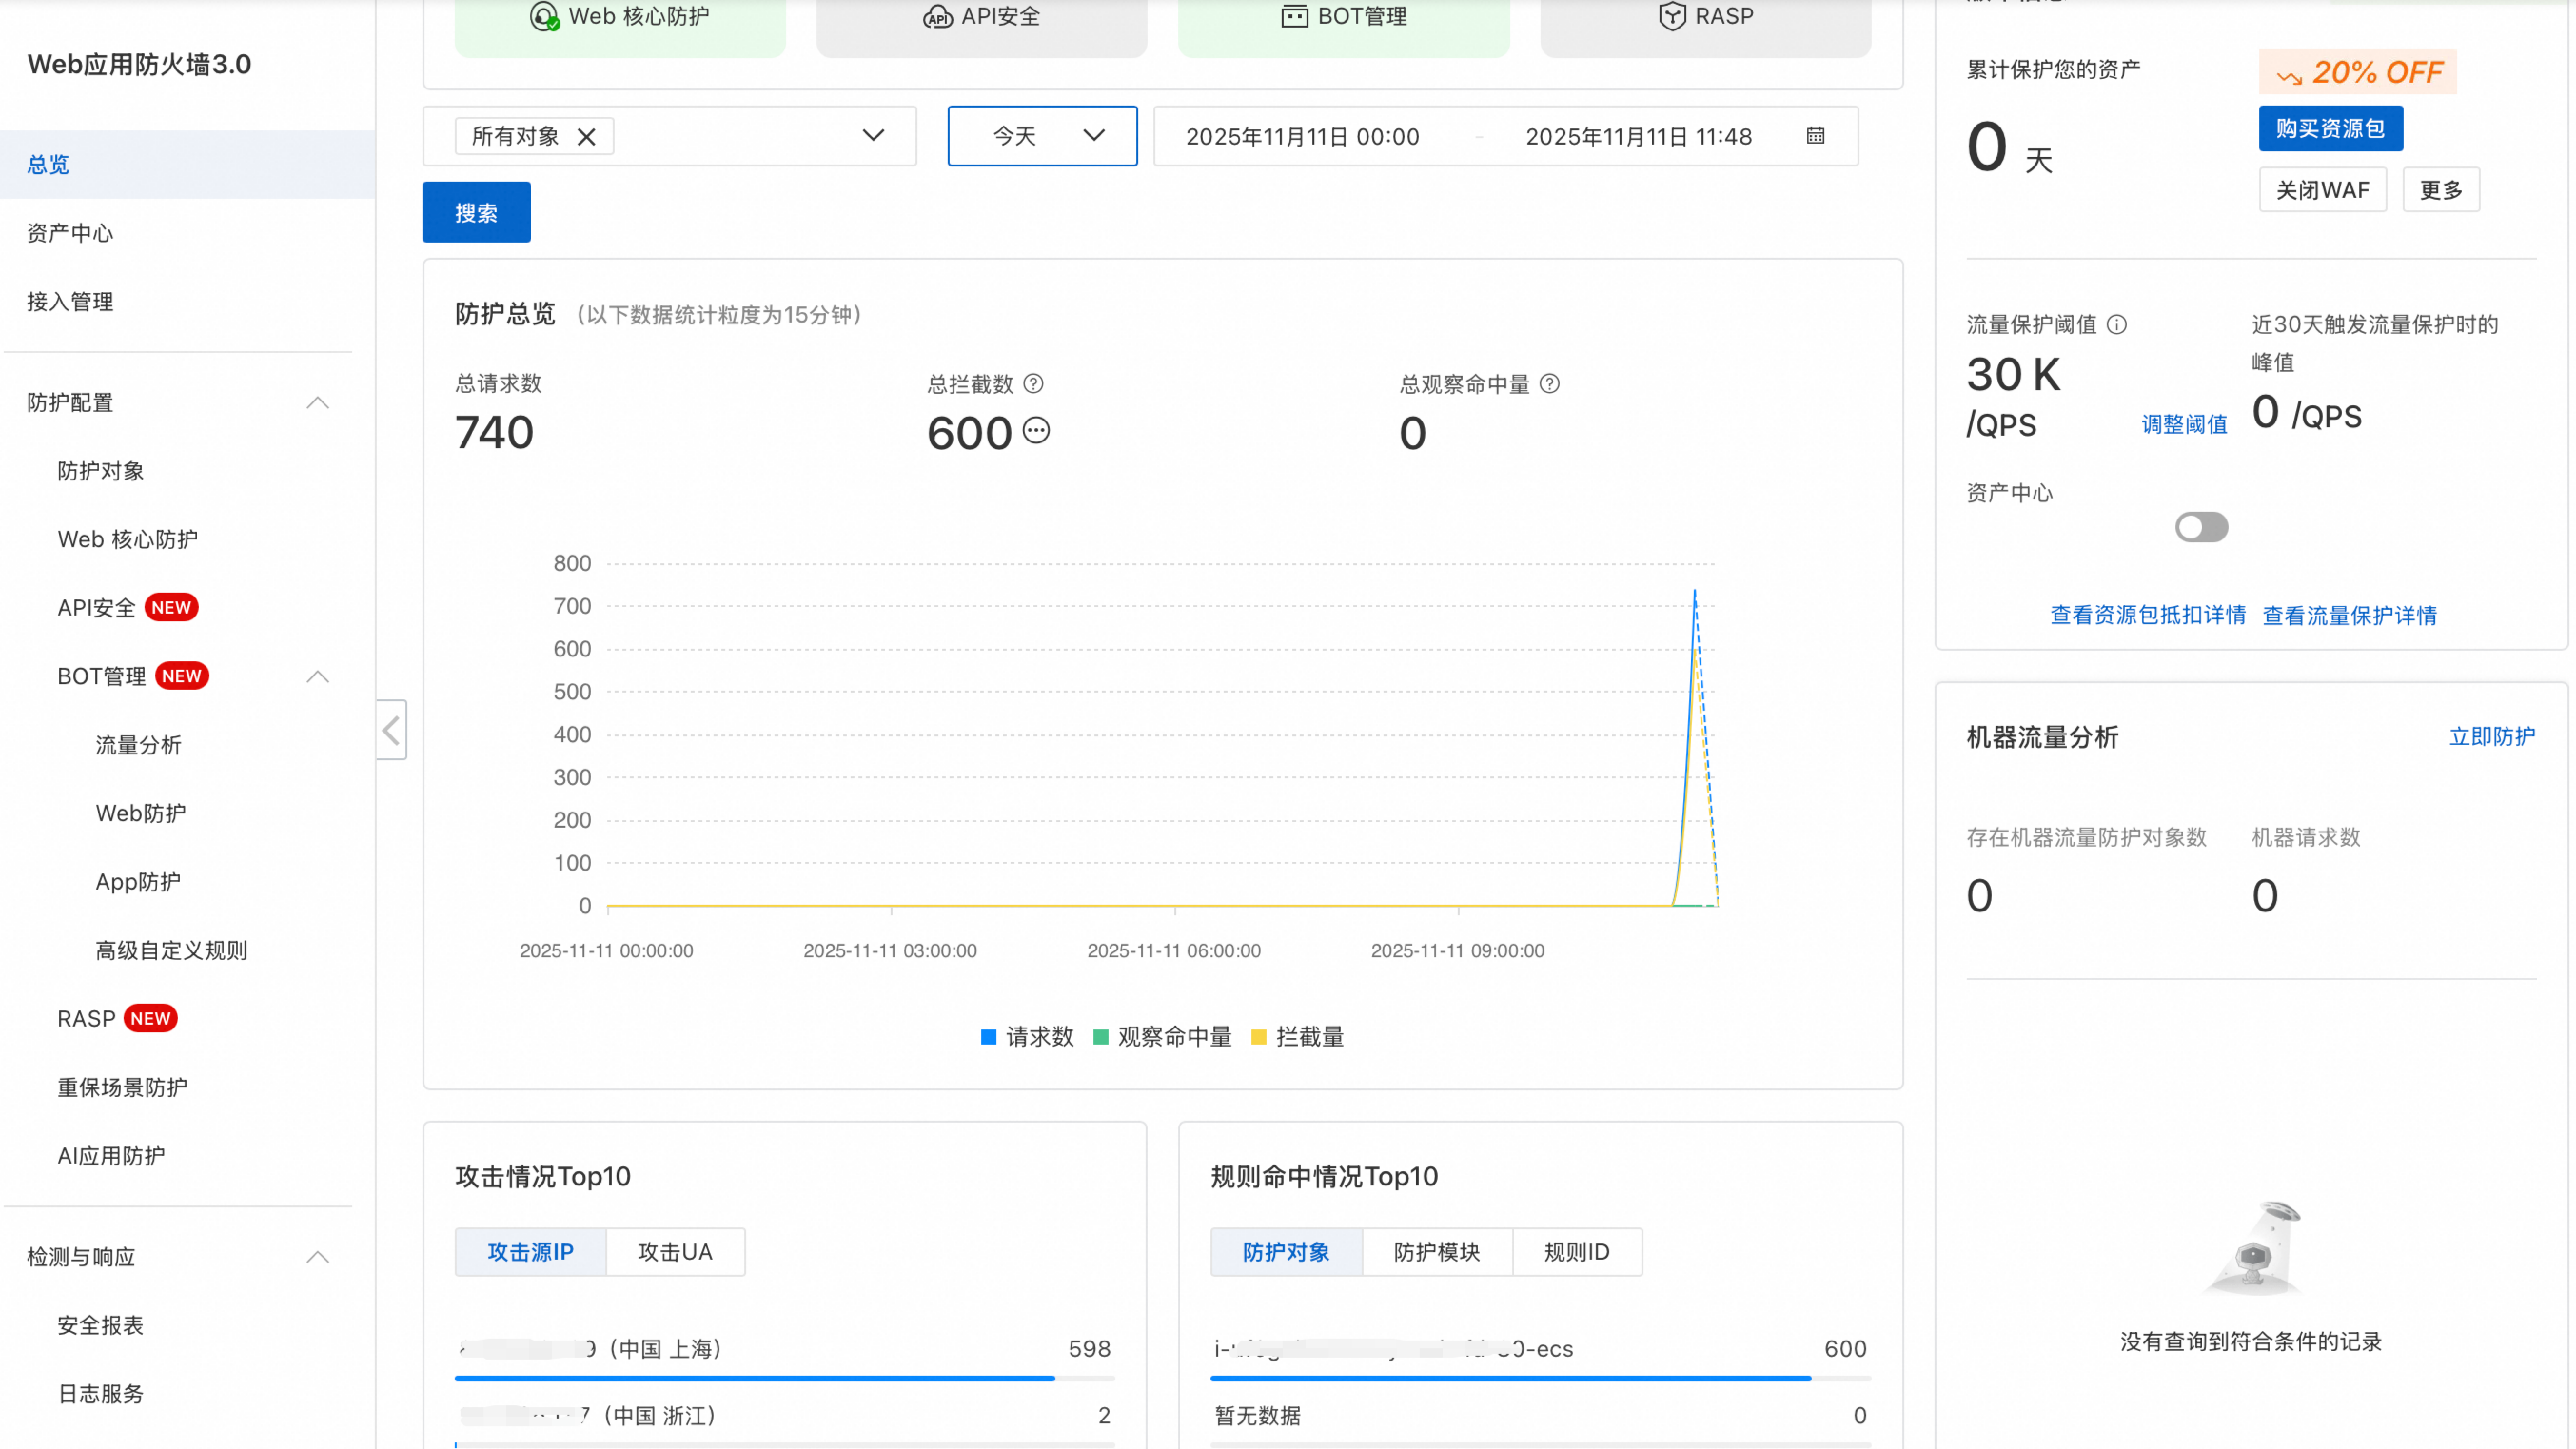Viewport: 2576px width, 1449px height.
Task: Open the 调整阈值 link
Action: 2184,425
